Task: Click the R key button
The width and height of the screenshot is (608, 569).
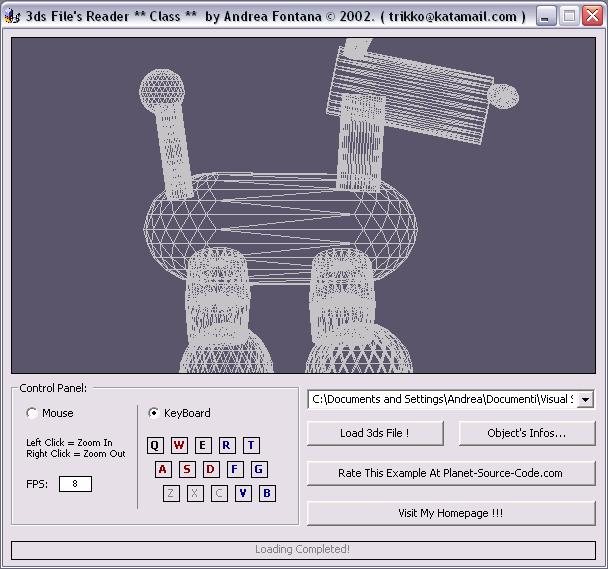Action: (x=227, y=445)
